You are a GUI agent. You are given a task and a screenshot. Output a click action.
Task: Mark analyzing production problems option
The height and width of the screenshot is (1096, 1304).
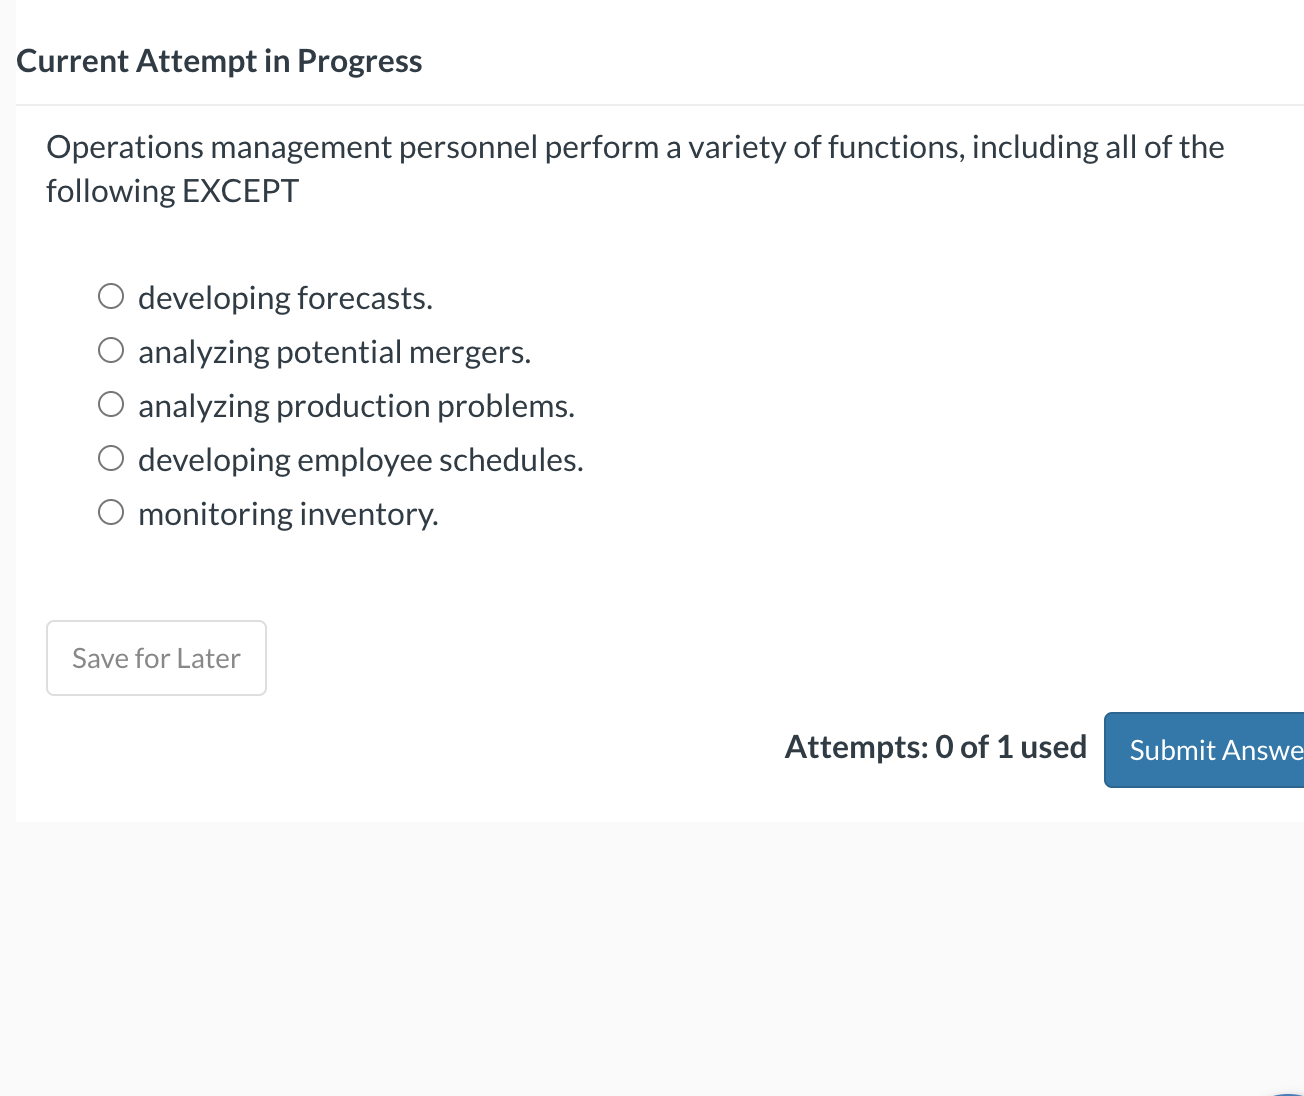[x=110, y=403]
